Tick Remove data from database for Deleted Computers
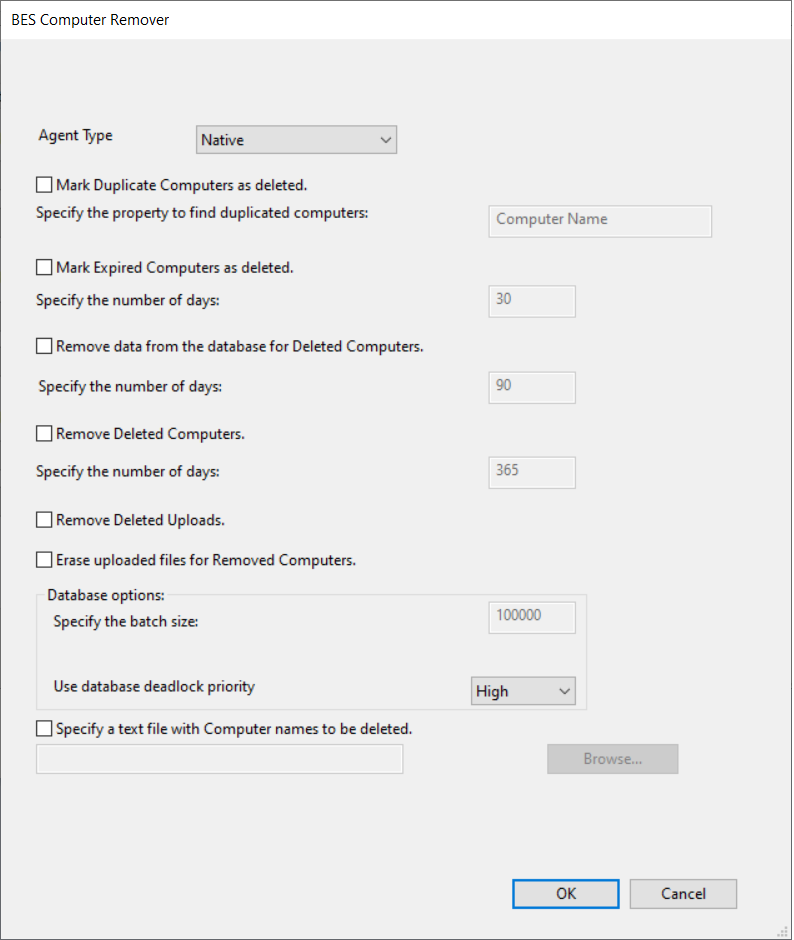The image size is (794, 940). pos(44,347)
